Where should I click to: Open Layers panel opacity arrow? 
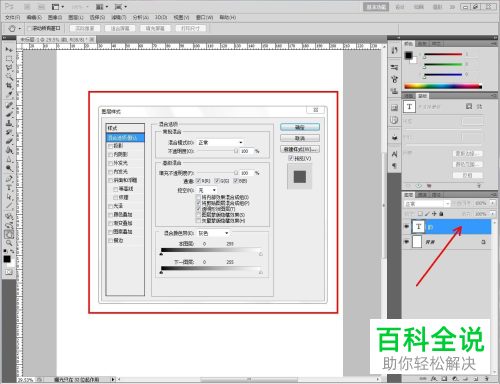493,203
